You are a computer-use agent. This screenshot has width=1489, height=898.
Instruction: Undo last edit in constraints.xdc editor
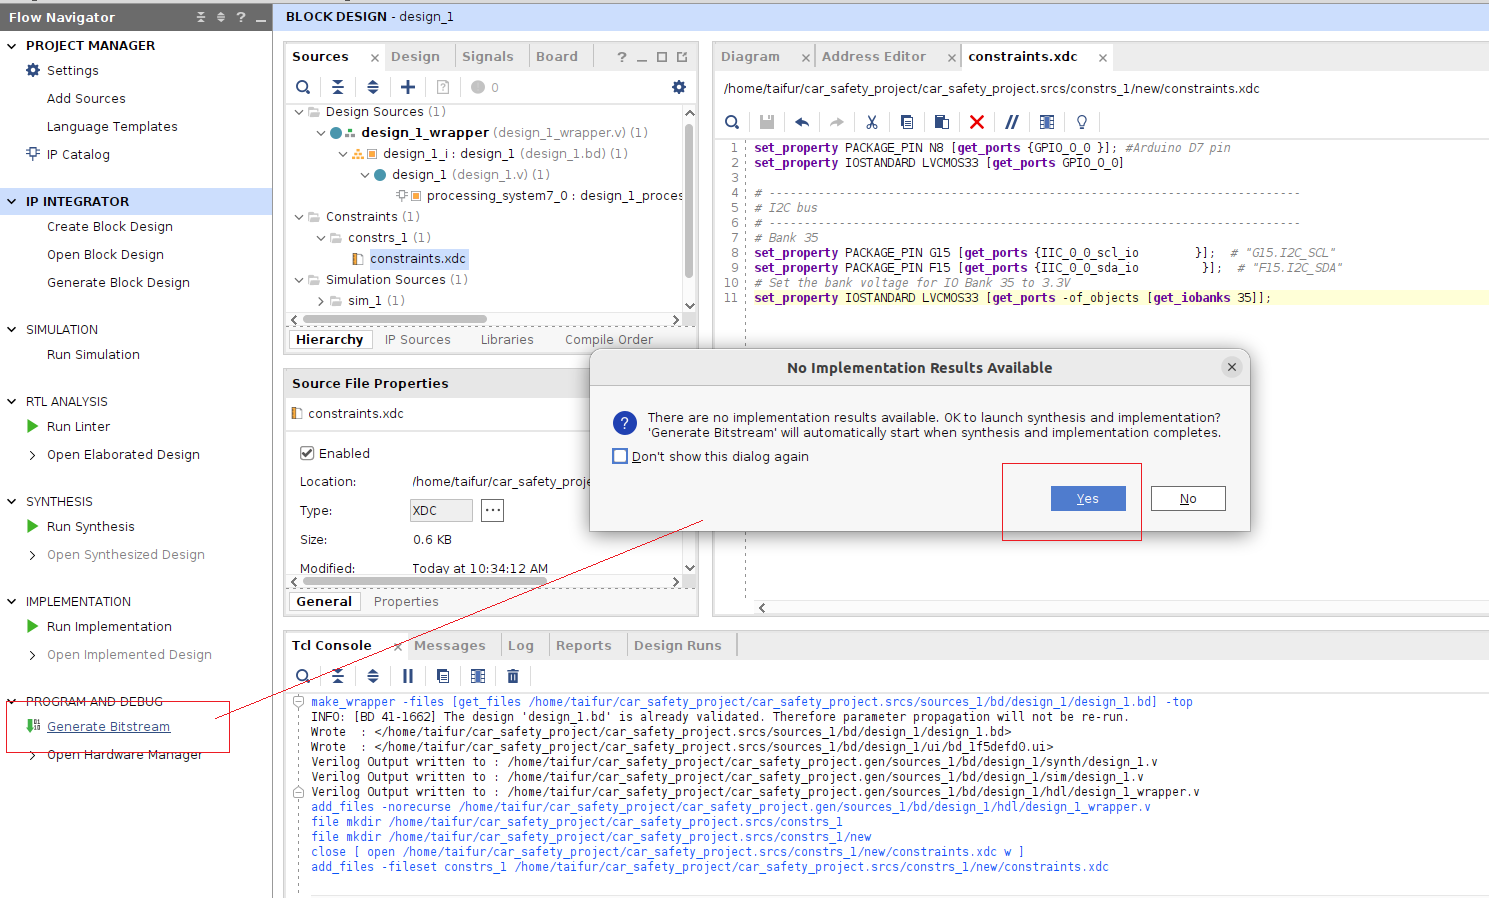pos(802,122)
